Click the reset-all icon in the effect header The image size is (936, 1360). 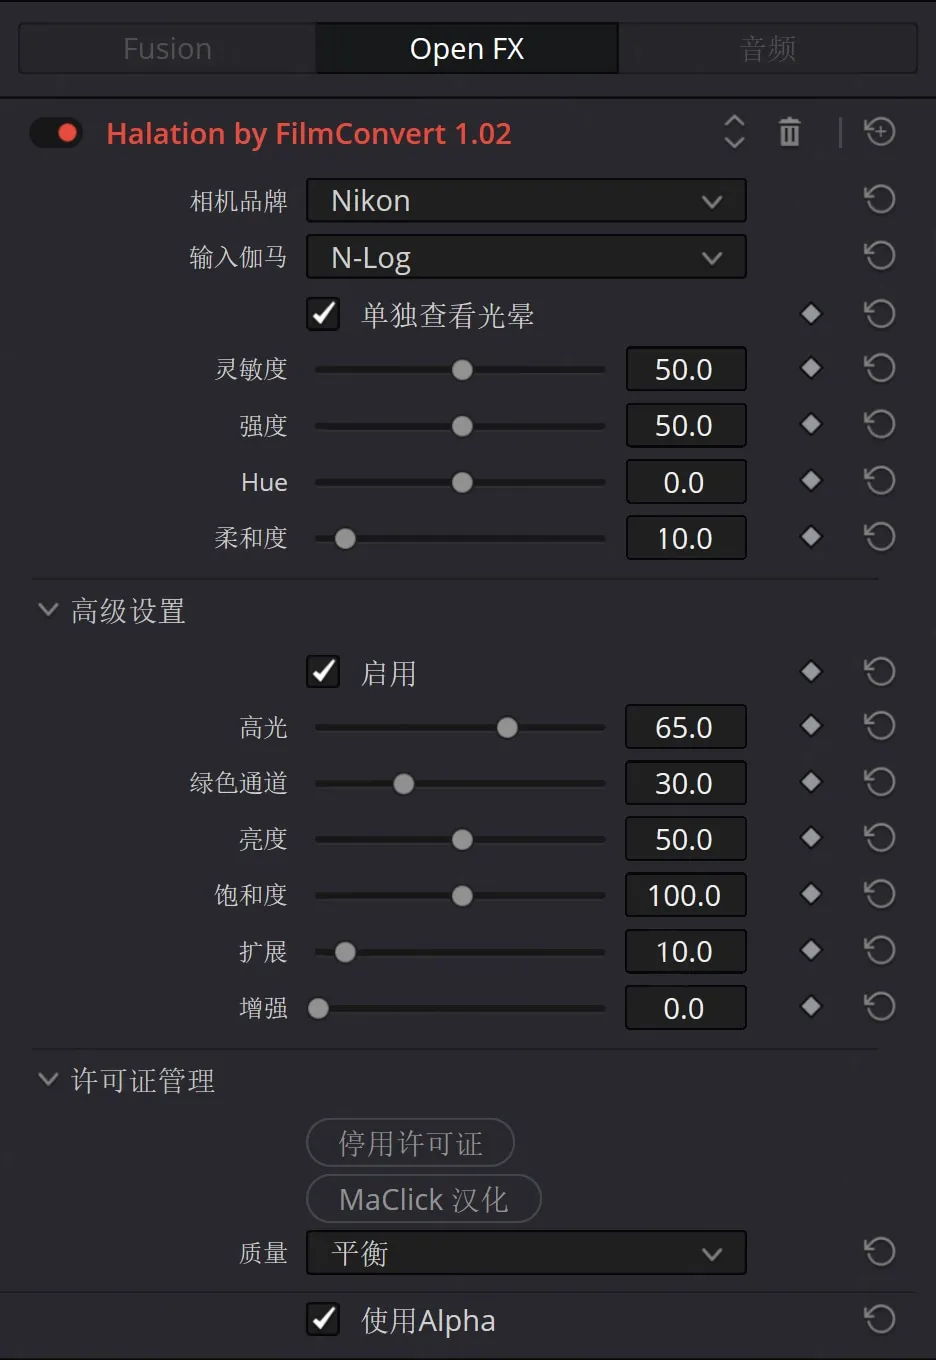(x=880, y=132)
